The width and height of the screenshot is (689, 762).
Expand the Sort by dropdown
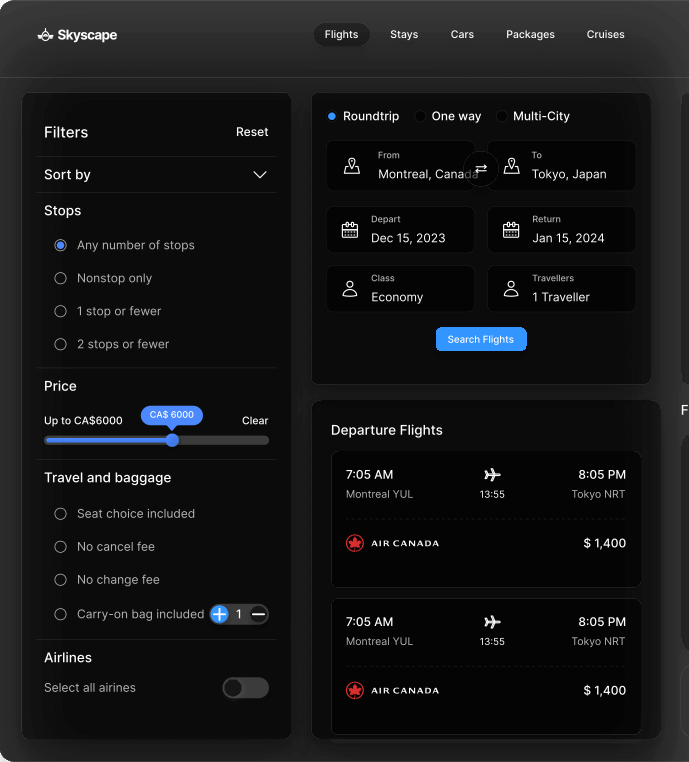click(259, 175)
